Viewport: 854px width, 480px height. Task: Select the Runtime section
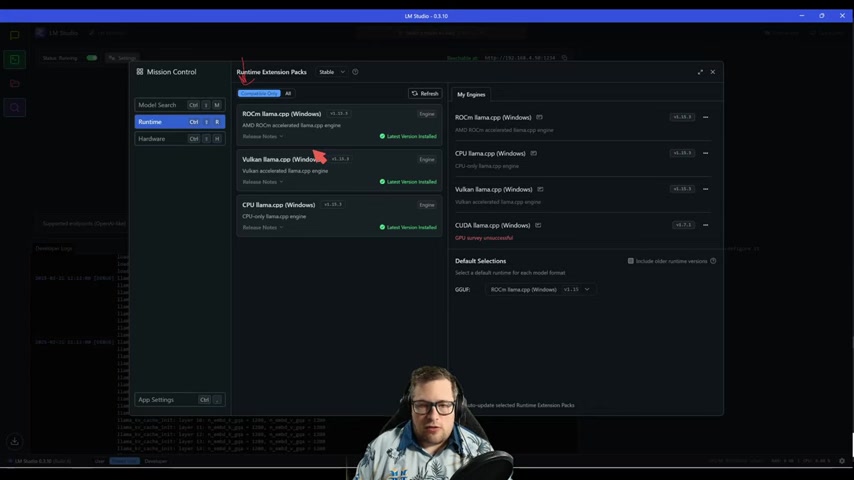pos(180,122)
